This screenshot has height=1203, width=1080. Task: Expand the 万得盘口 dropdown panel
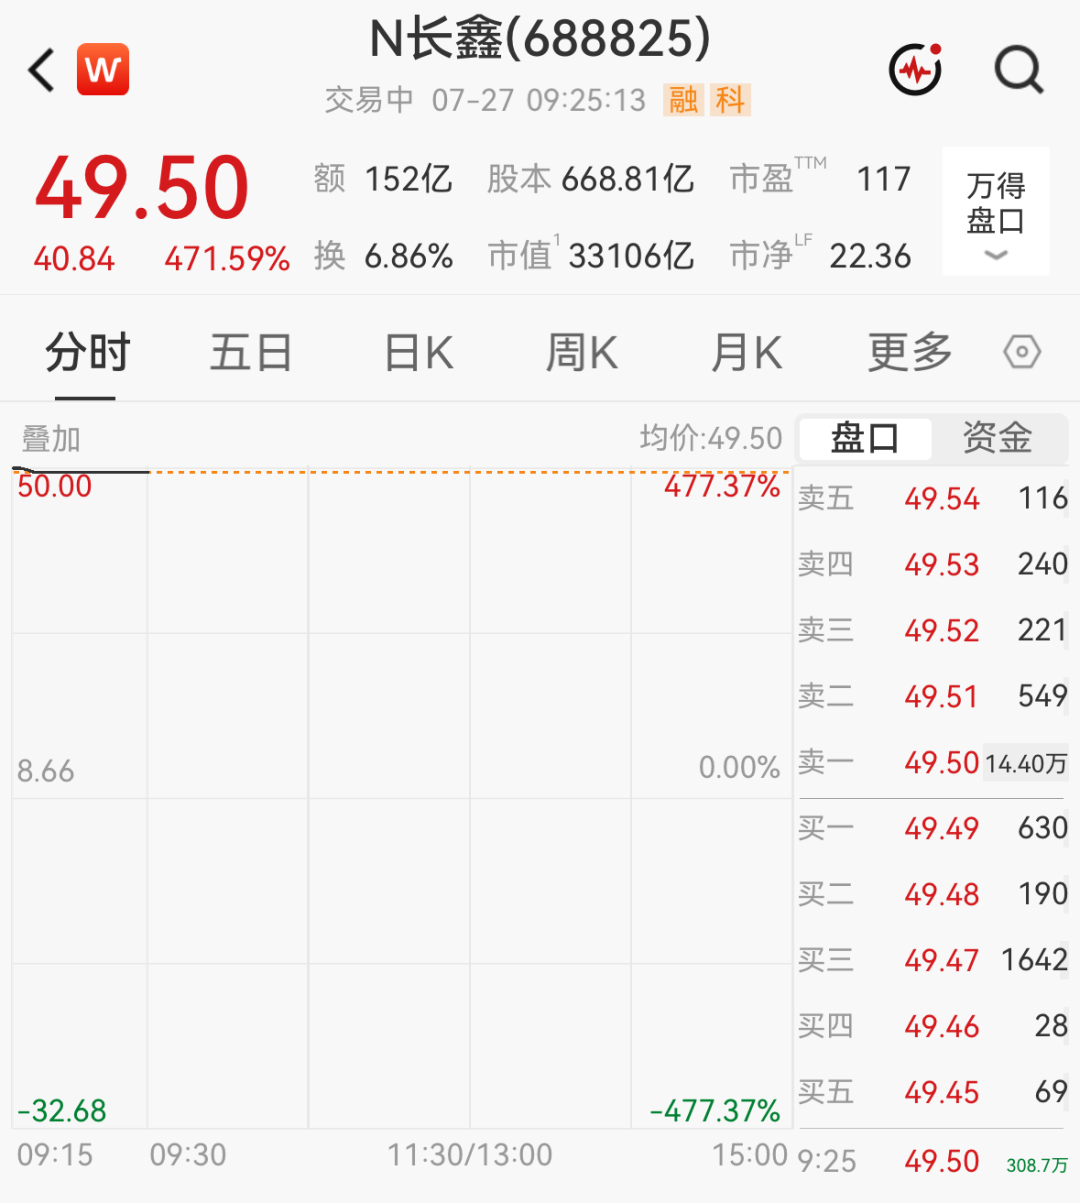pos(996,211)
